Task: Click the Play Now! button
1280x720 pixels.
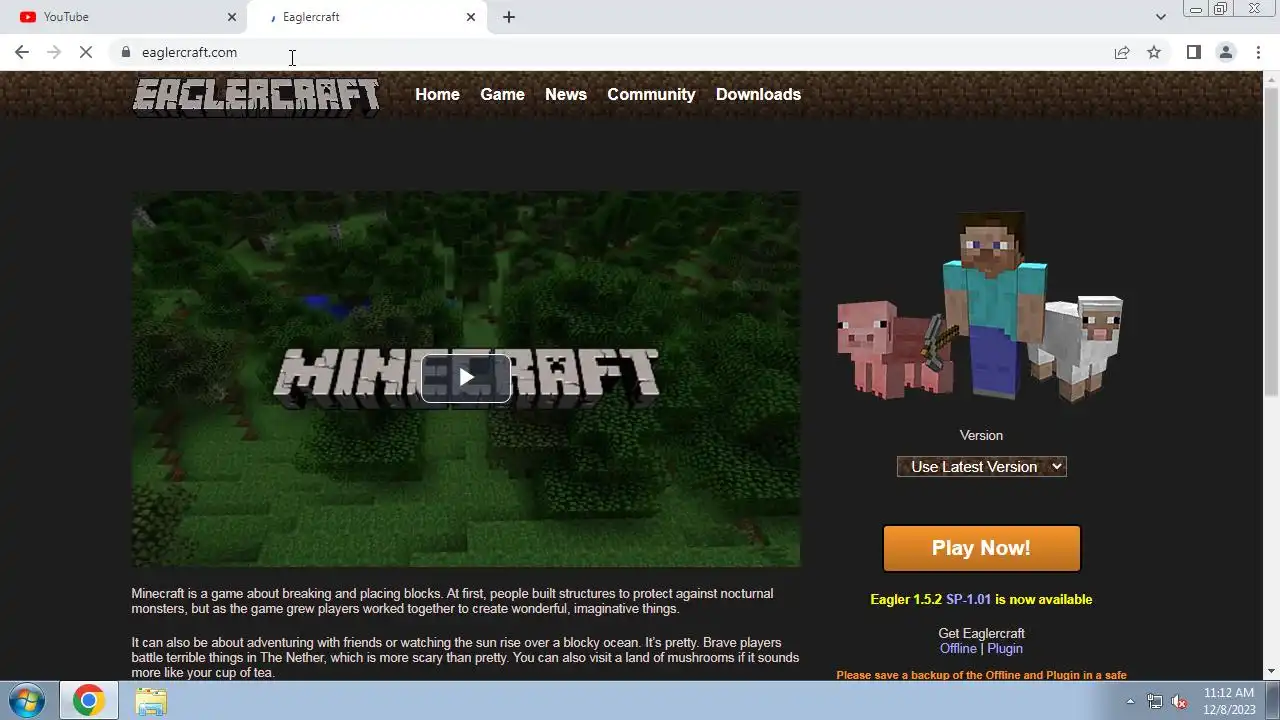Action: pos(982,548)
